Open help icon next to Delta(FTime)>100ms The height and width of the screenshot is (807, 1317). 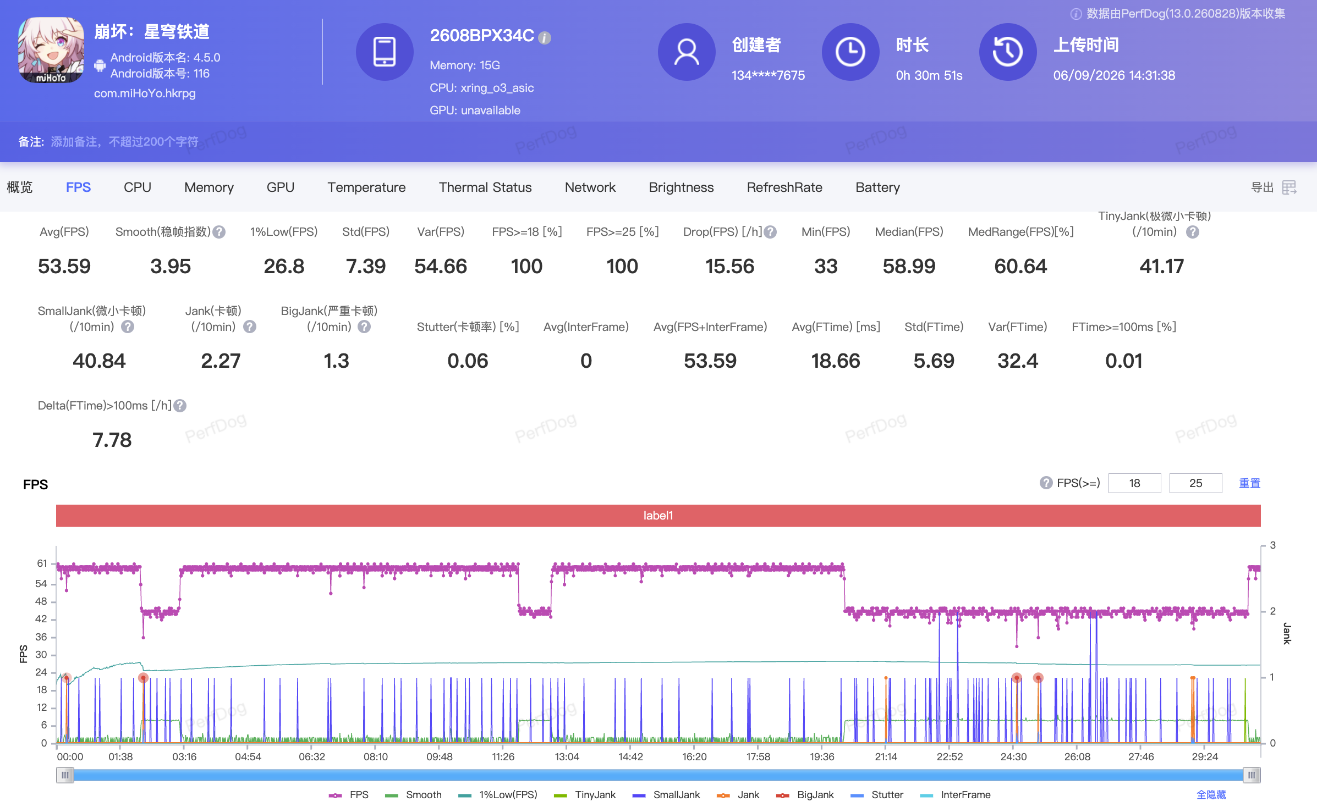pos(180,406)
